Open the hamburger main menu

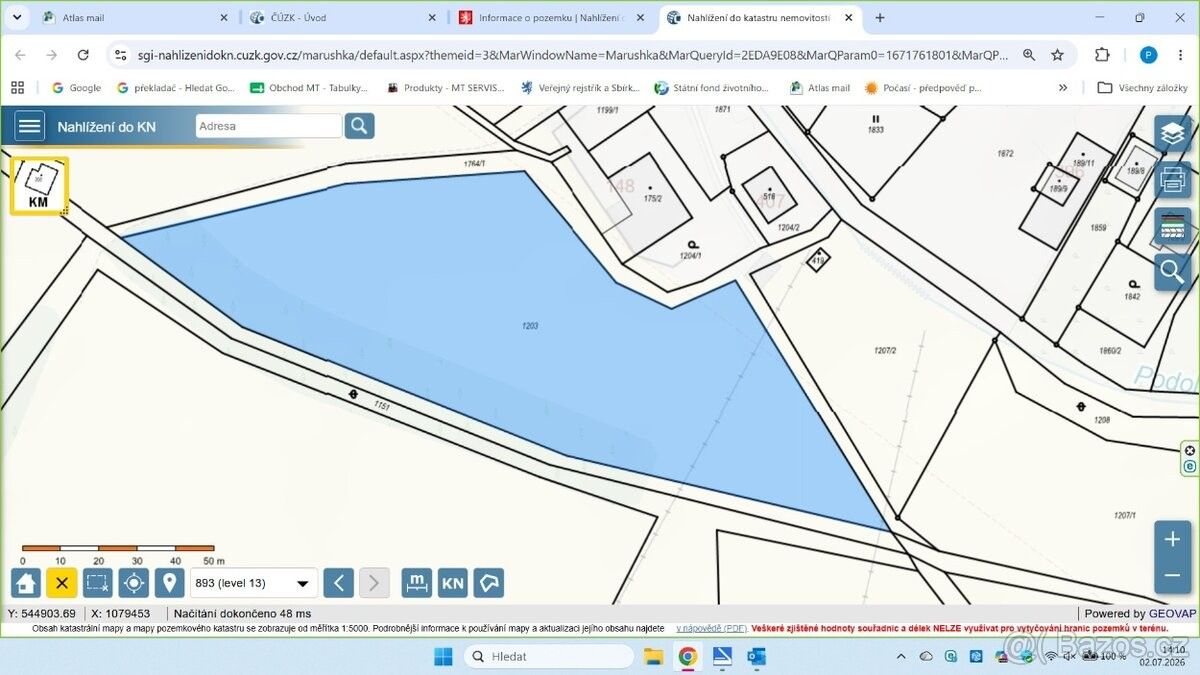point(30,126)
